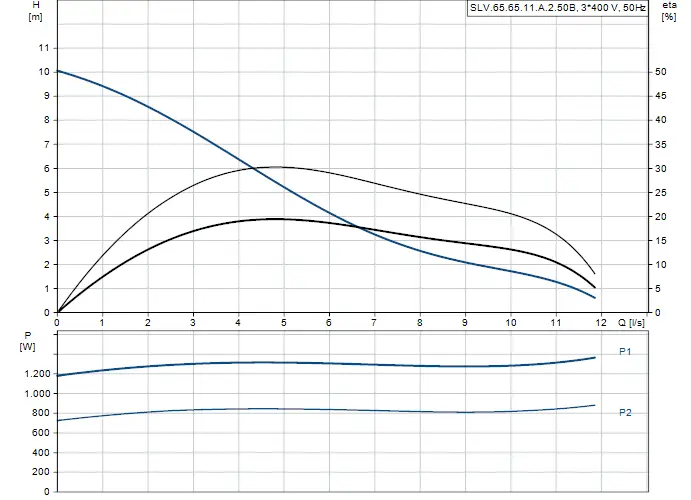Click the 20 tick on the eta axis
Screen dimensions: 691x500
pyautogui.click(x=661, y=217)
